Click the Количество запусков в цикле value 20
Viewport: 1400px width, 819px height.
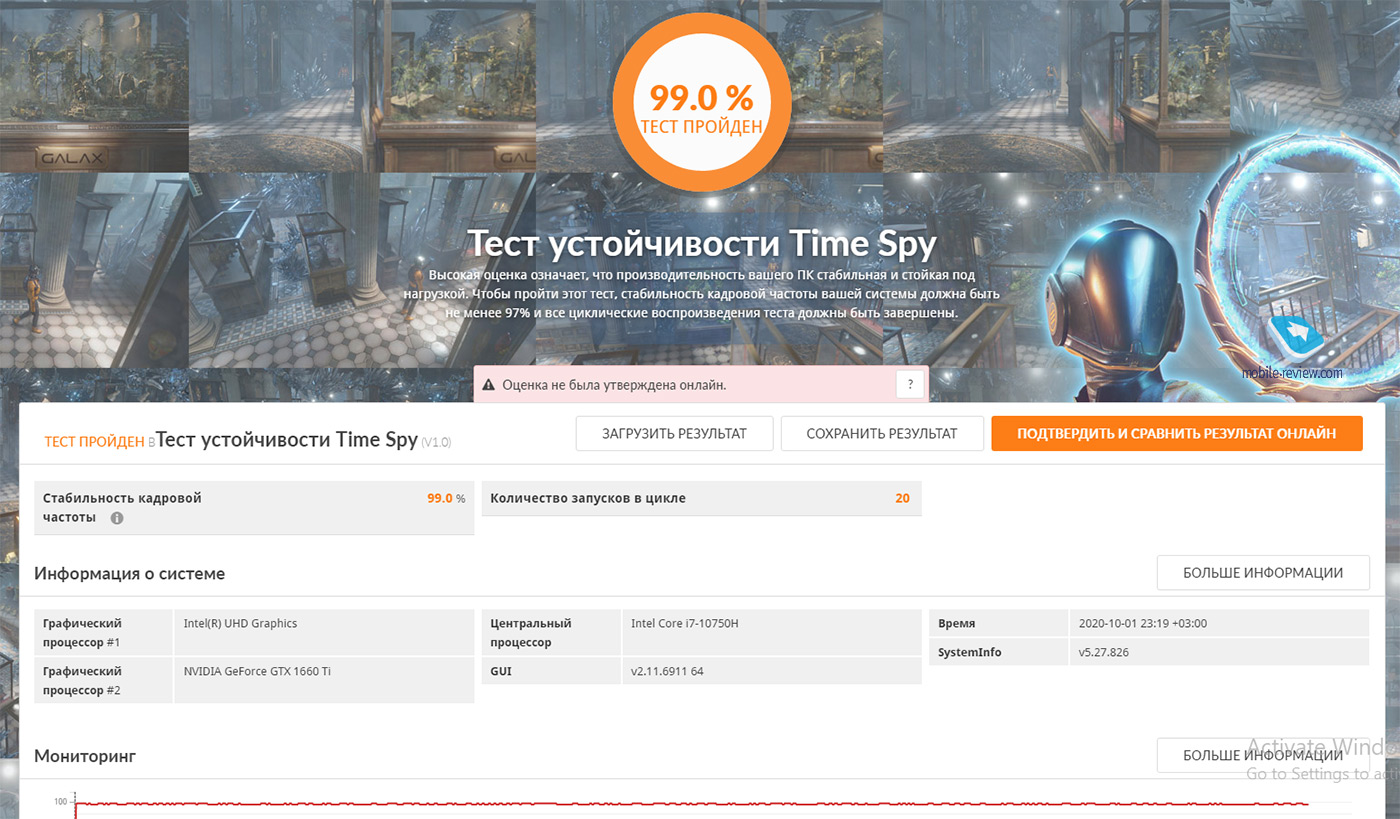(902, 498)
